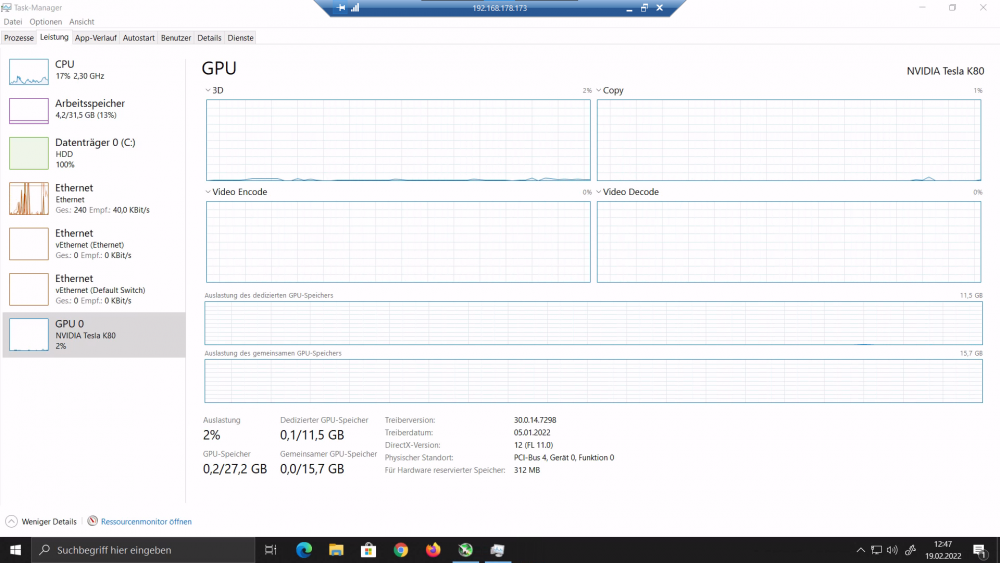Click the 0,2/27,2 GB GPU memory value

(x=235, y=469)
